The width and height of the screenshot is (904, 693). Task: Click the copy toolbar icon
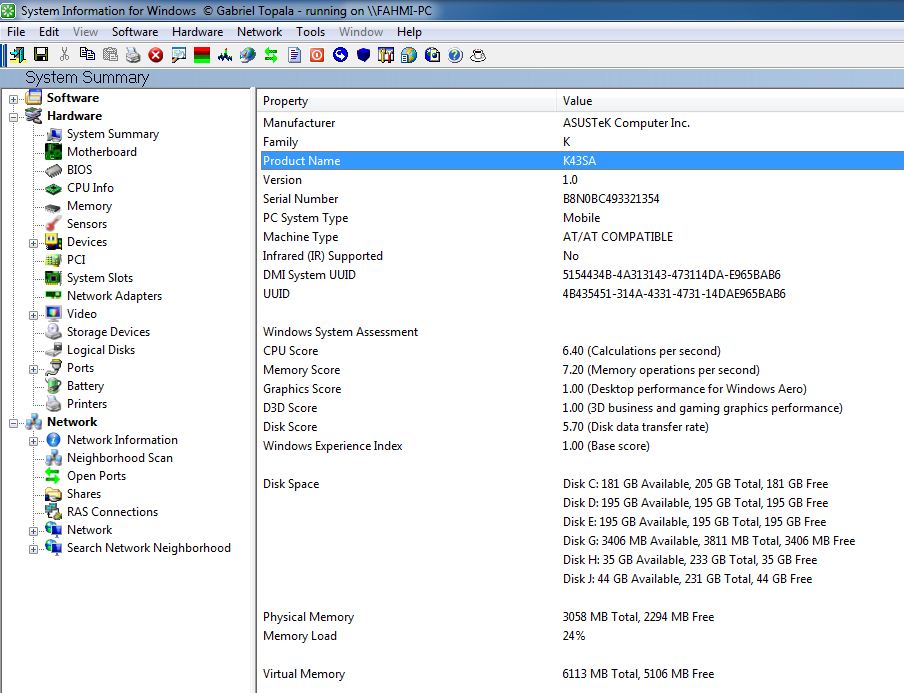point(87,55)
